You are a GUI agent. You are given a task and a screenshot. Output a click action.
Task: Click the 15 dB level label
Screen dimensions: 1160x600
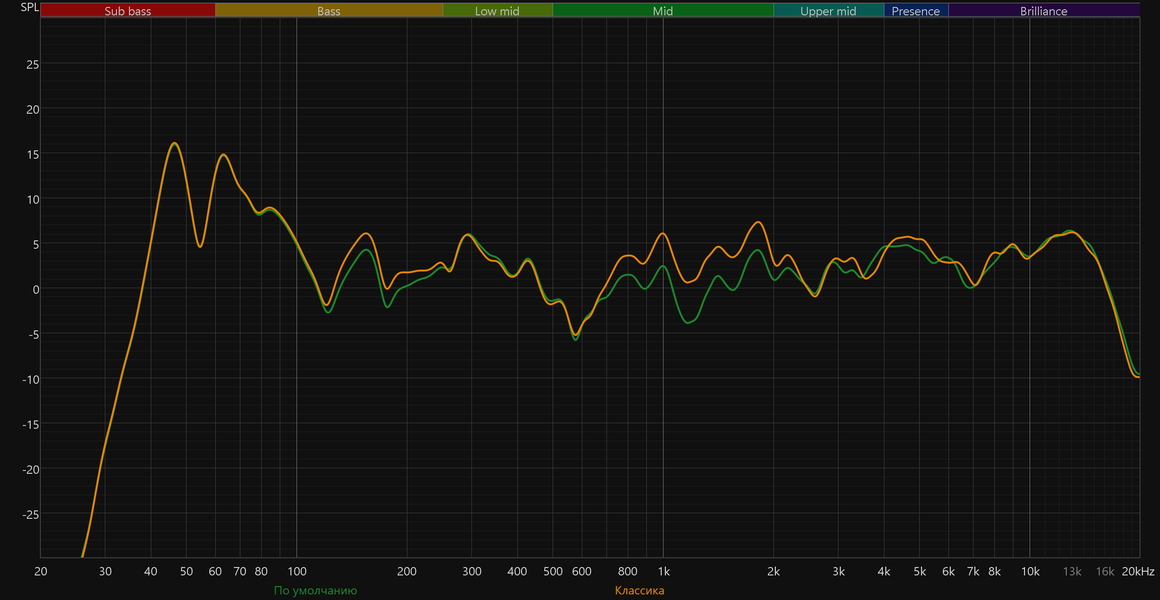[x=33, y=155]
